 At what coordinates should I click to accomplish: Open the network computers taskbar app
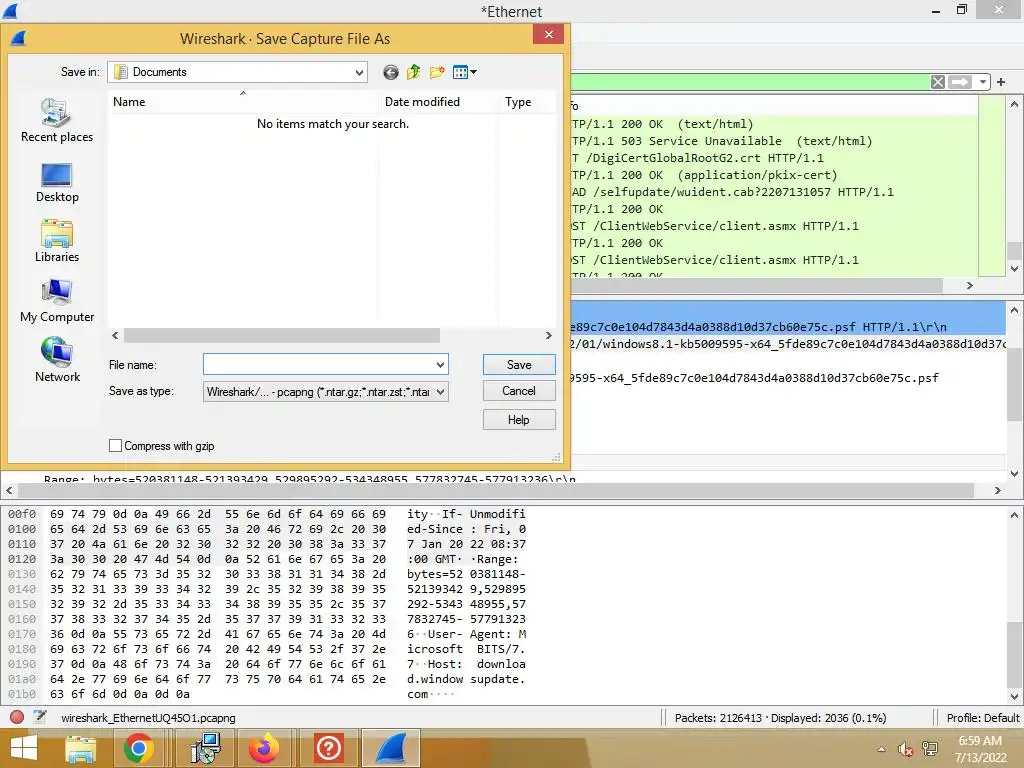pos(206,748)
